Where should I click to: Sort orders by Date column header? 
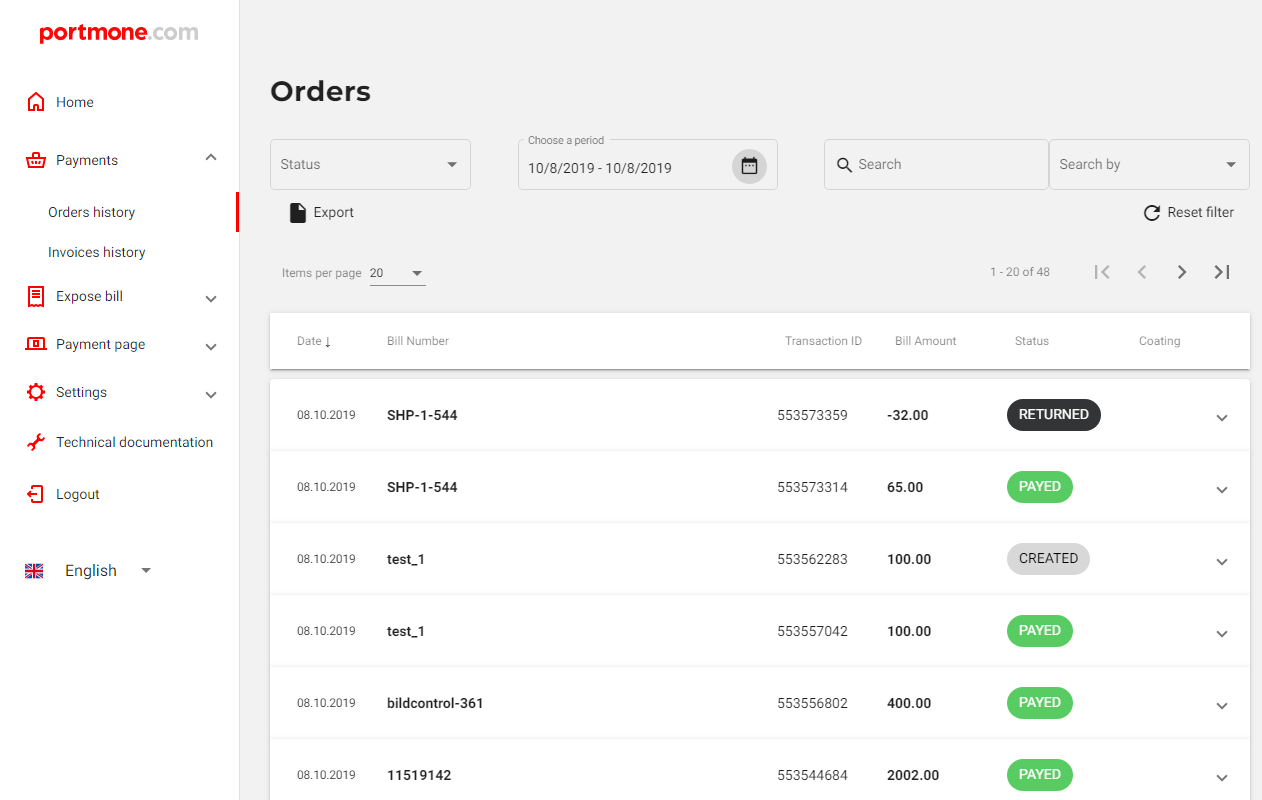313,341
